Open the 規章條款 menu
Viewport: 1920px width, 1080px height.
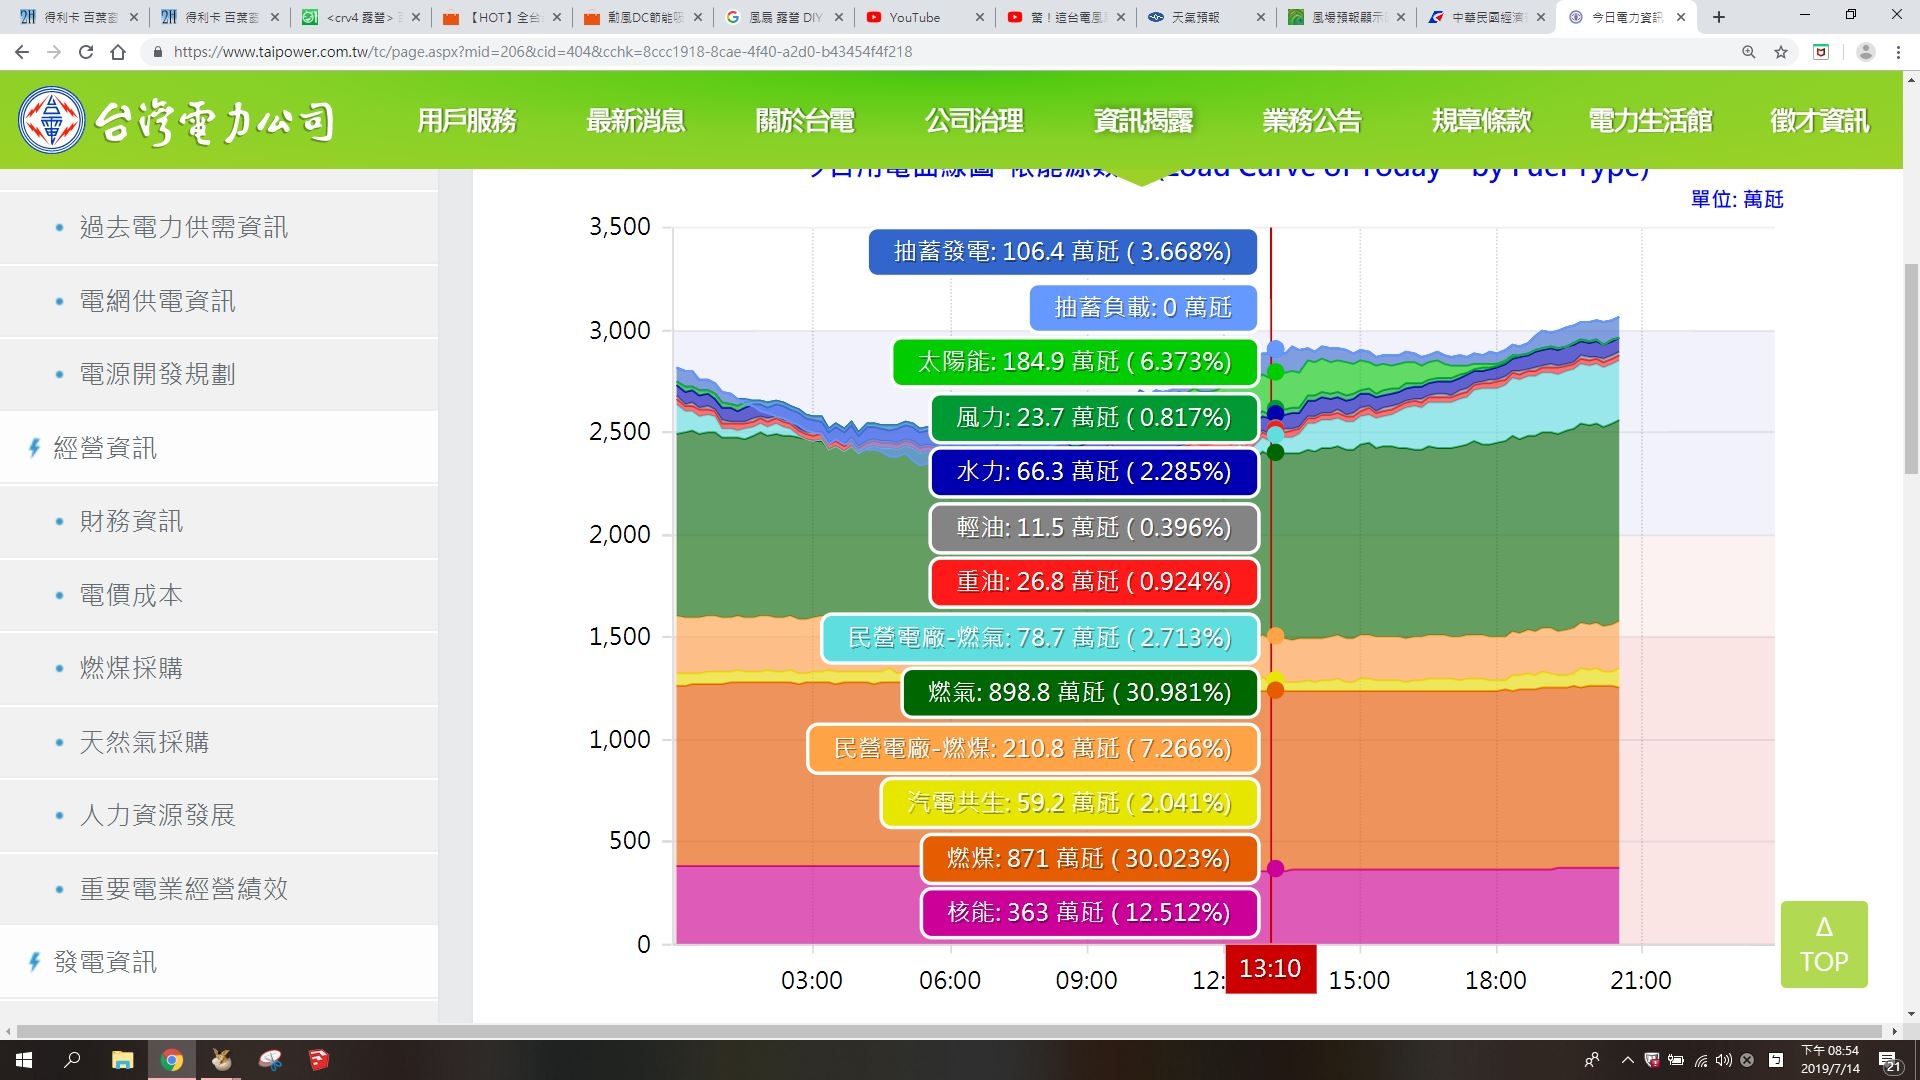tap(1481, 121)
